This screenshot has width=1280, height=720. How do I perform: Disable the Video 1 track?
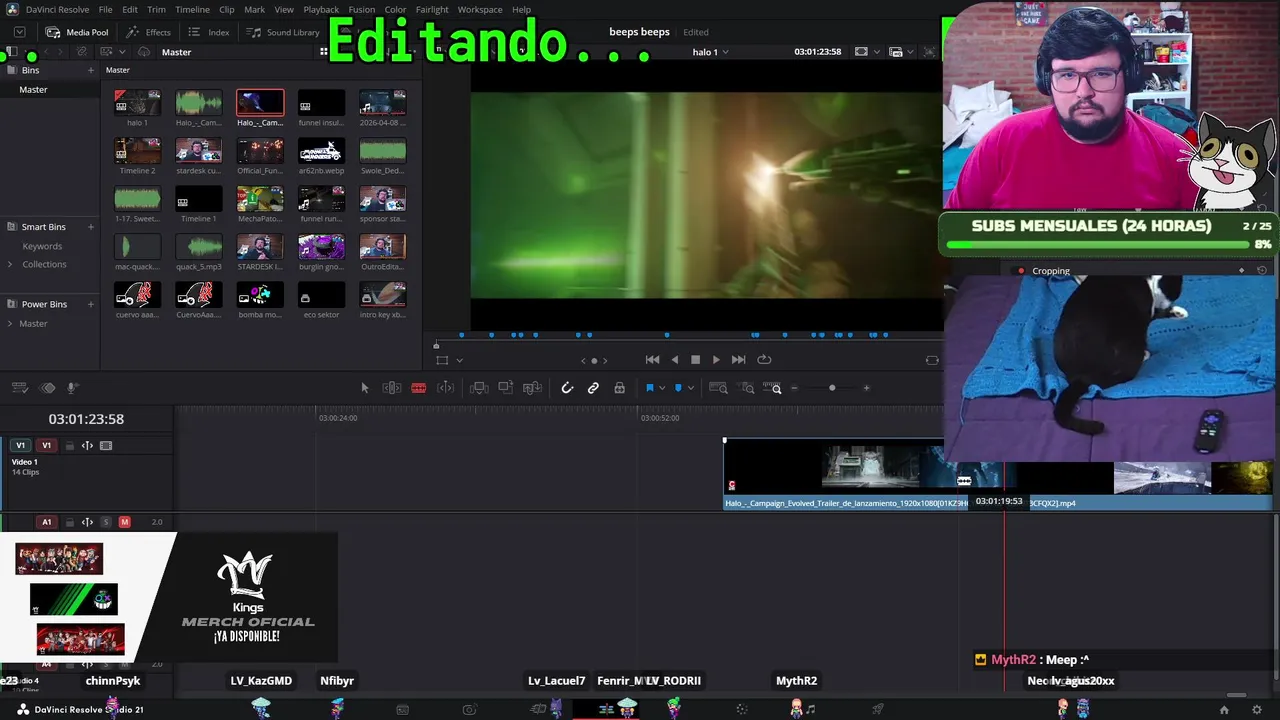click(x=106, y=446)
